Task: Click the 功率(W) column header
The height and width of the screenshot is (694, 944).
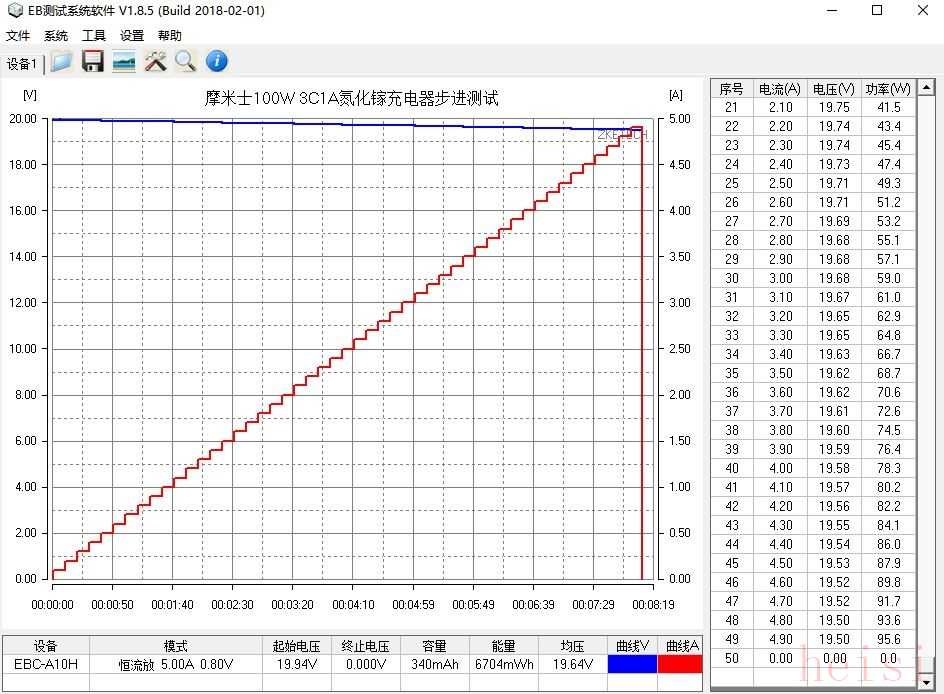Action: click(x=888, y=88)
